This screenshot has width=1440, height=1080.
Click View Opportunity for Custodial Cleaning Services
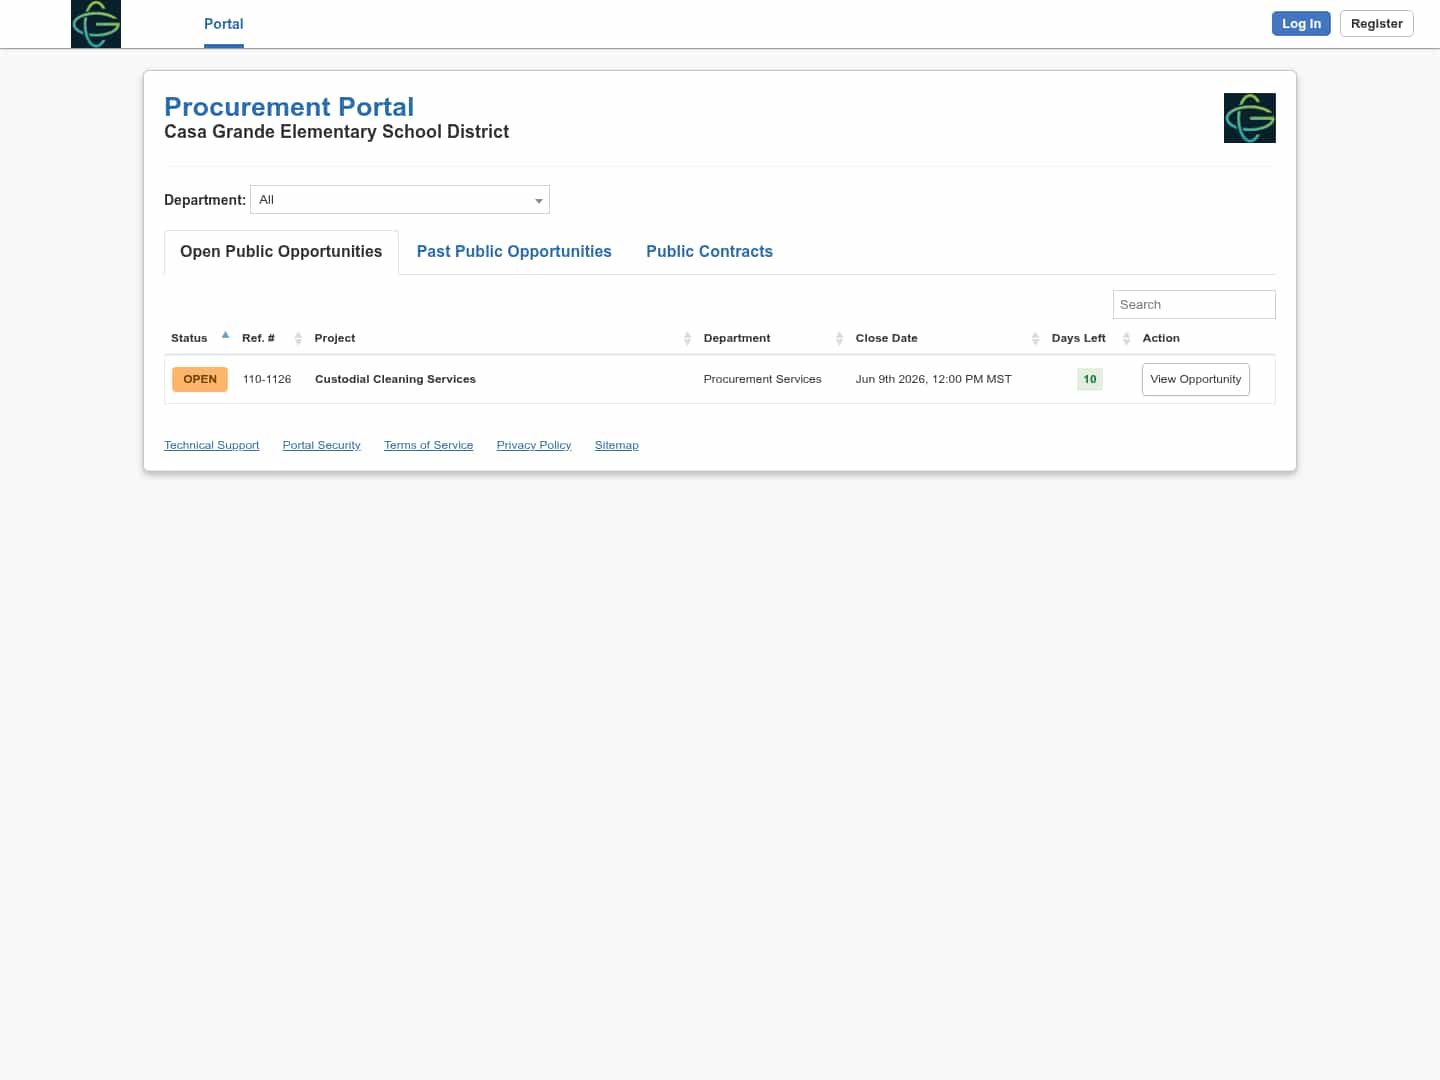pyautogui.click(x=1195, y=380)
